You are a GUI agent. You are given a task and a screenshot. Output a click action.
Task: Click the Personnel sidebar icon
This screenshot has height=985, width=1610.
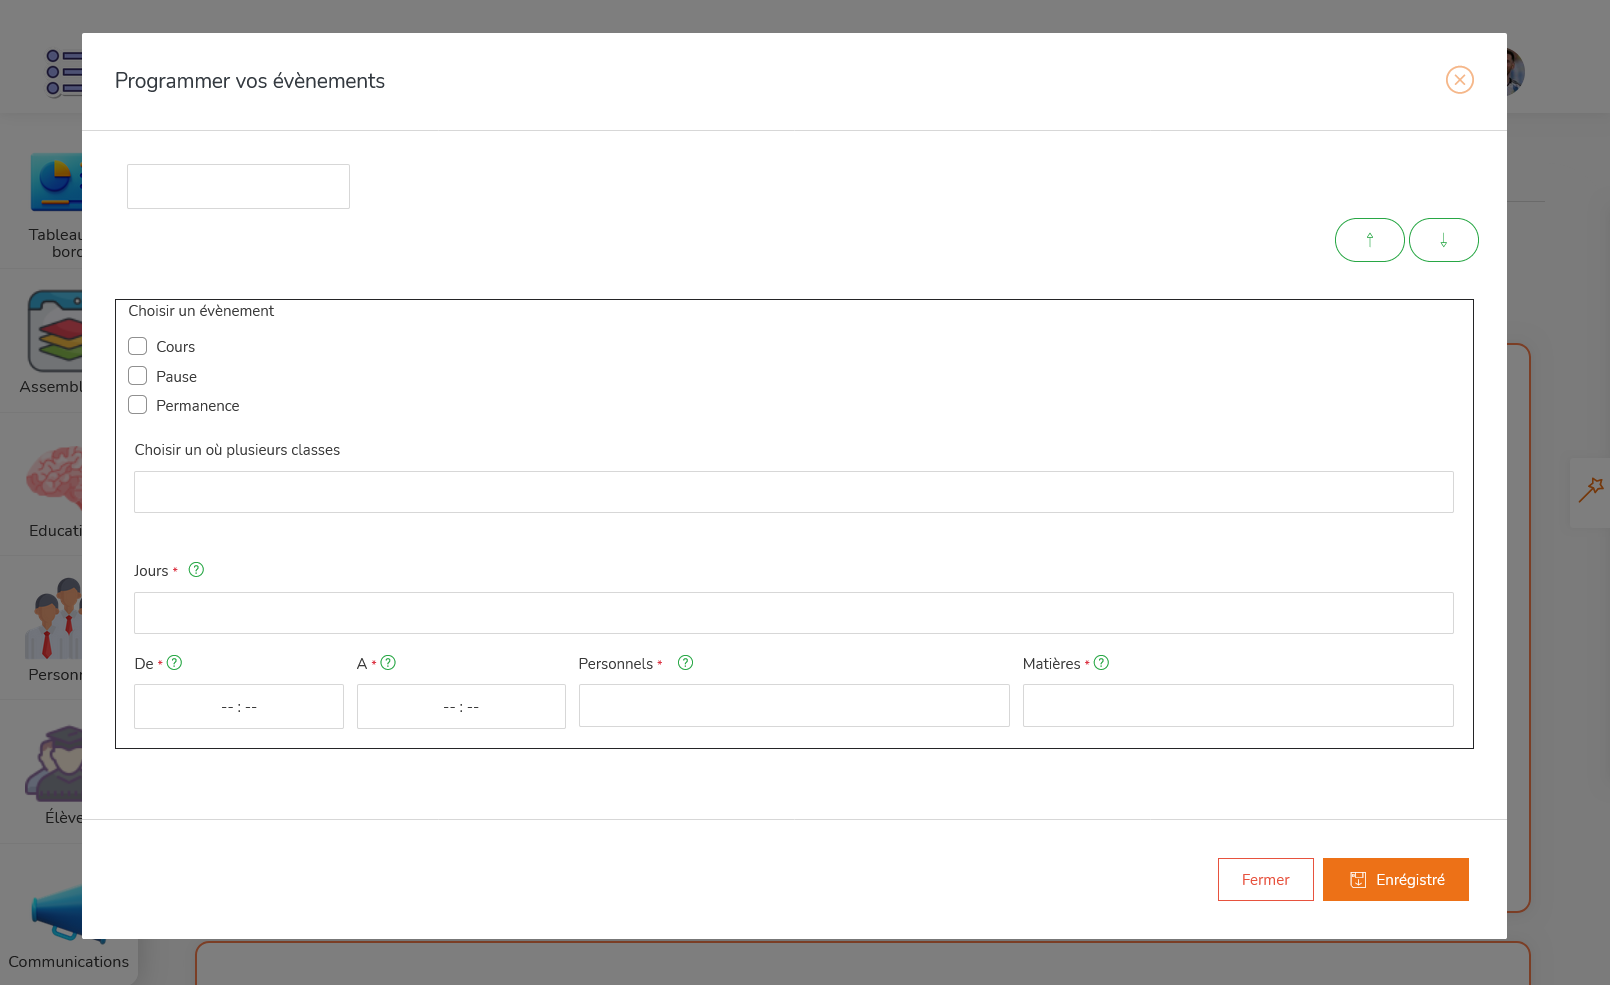click(x=55, y=620)
